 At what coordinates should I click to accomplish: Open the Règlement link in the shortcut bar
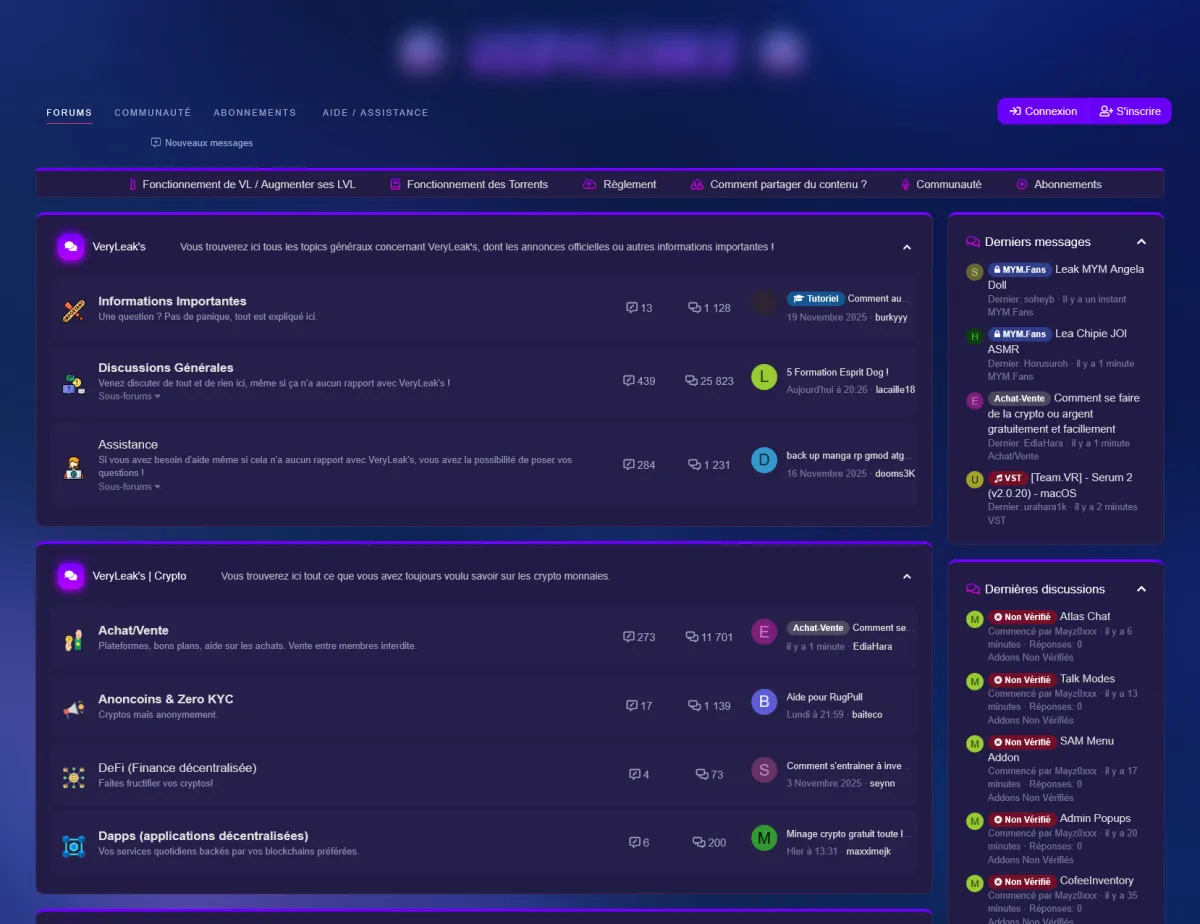620,184
